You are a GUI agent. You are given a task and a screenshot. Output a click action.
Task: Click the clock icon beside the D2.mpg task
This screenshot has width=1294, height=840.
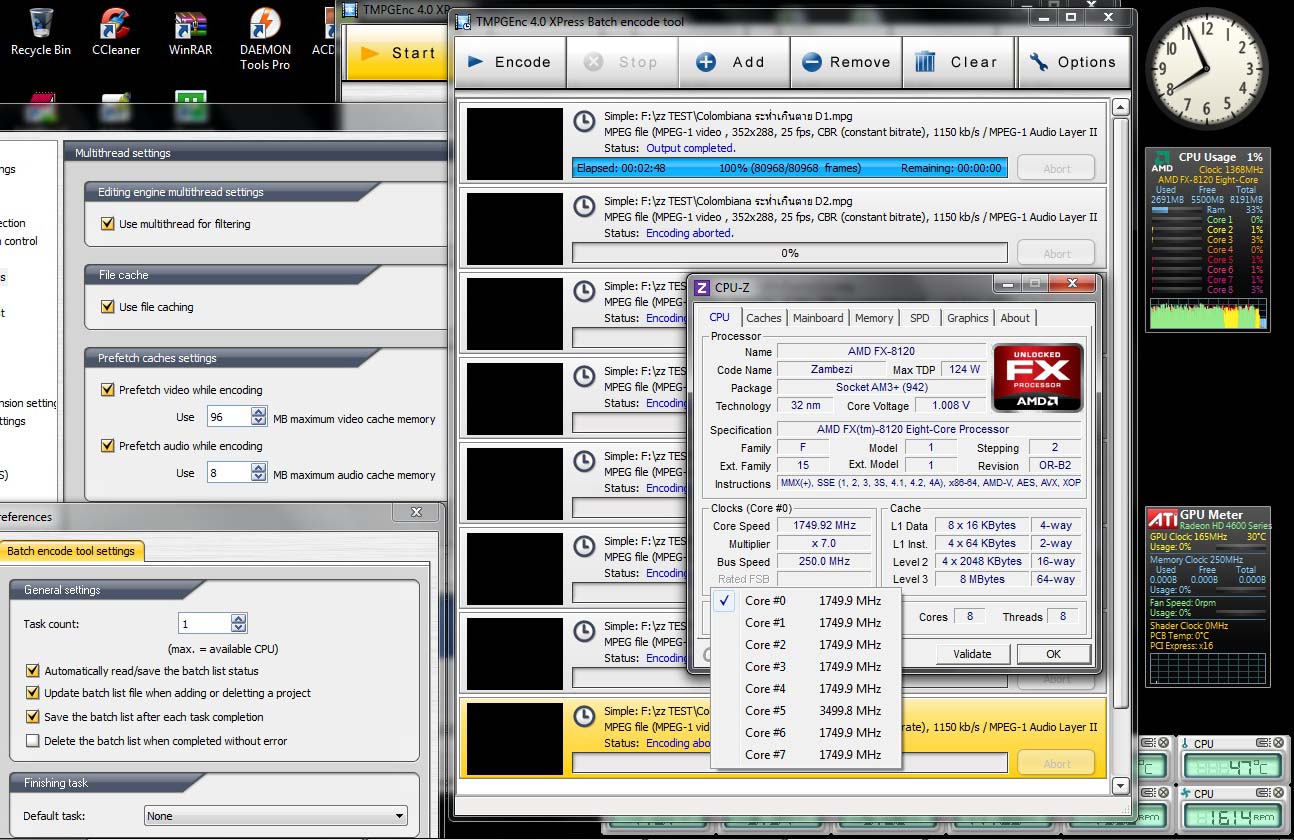point(583,206)
